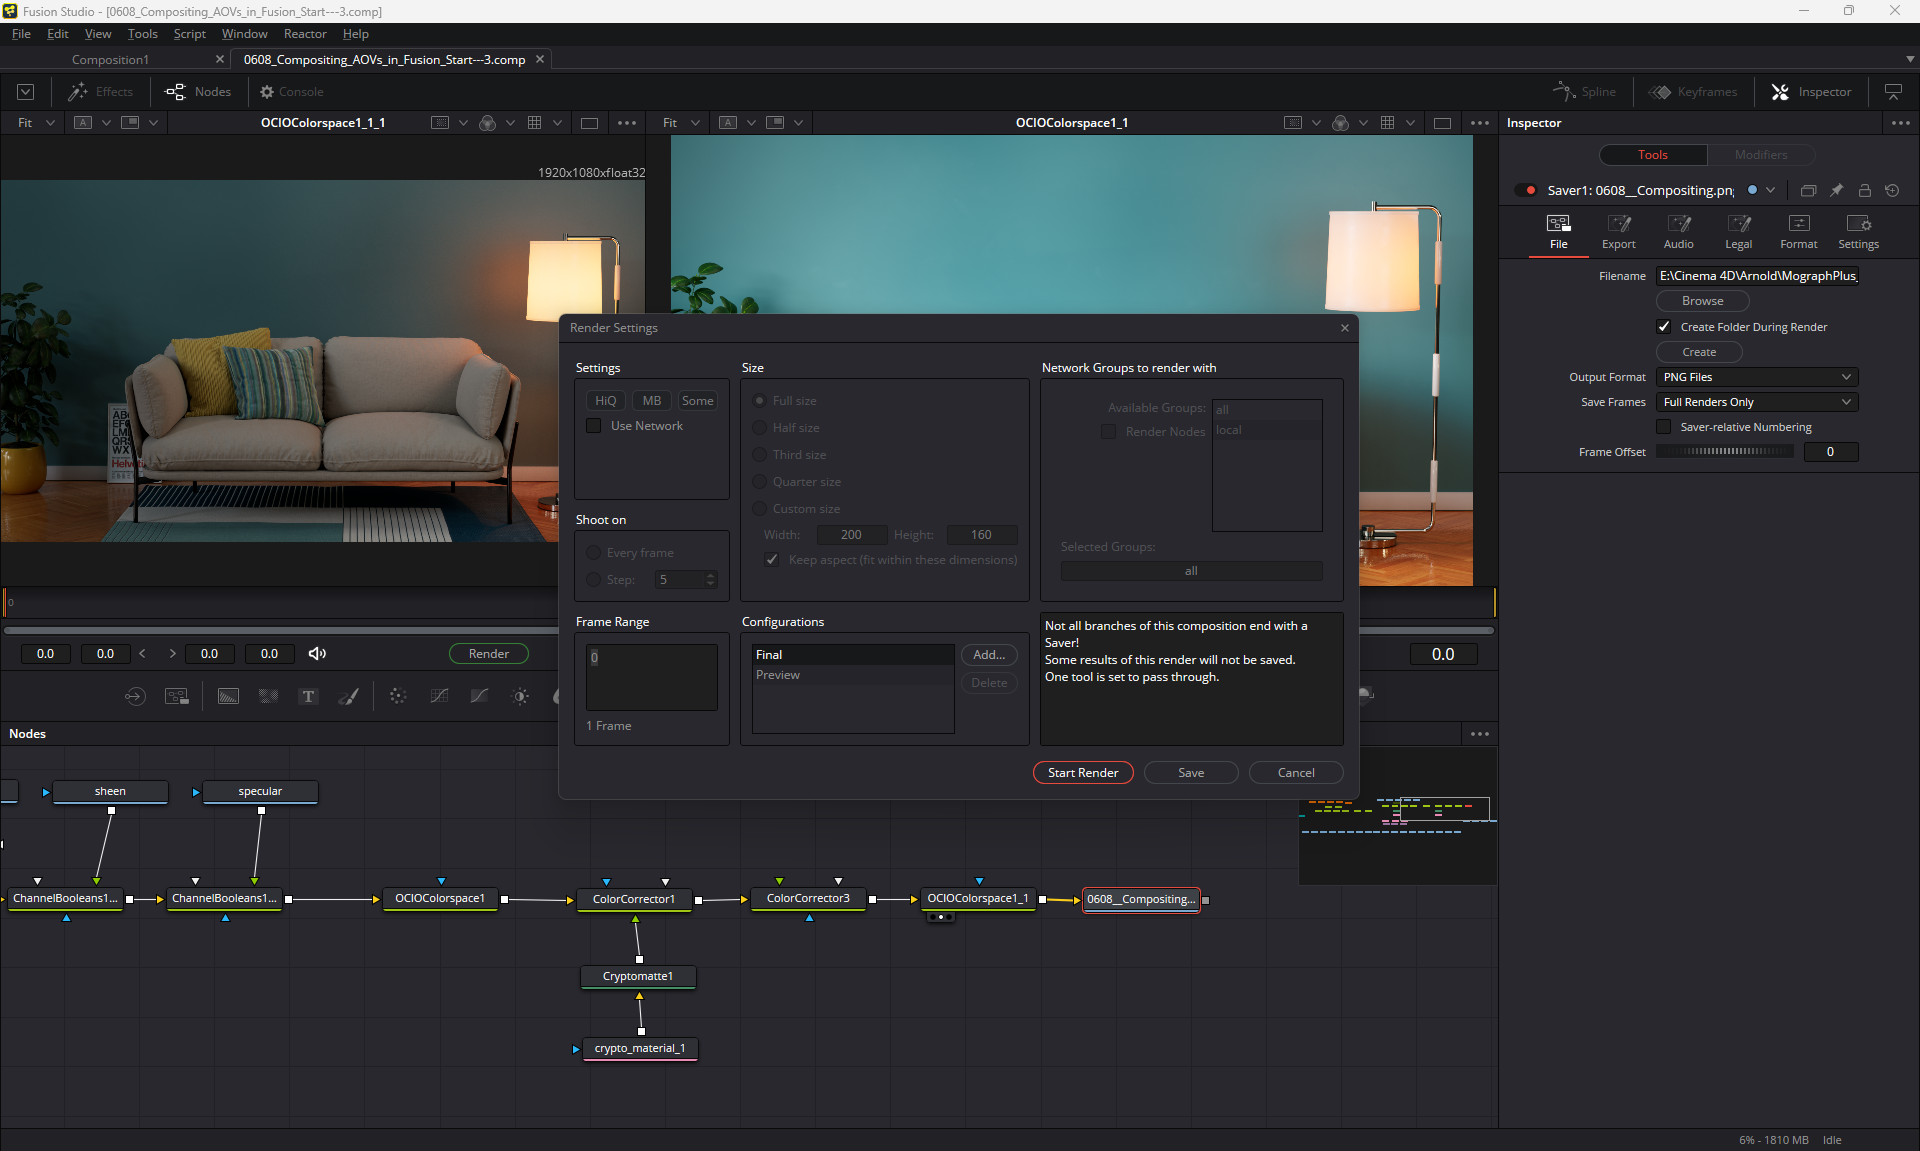Toggle the audio speaker icon
The image size is (1920, 1151).
pos(317,654)
